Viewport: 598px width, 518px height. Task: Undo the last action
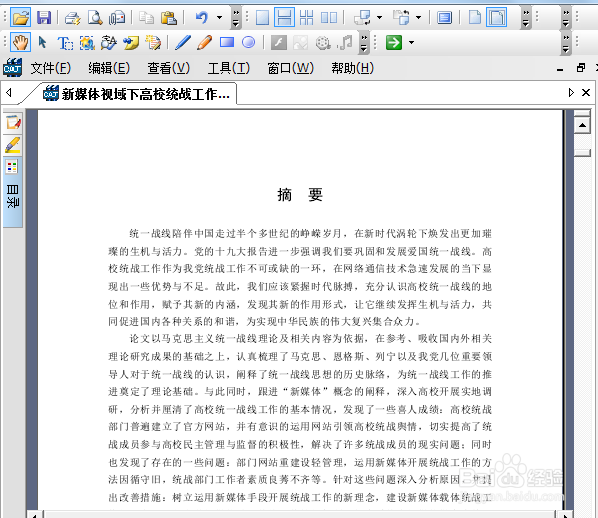point(202,18)
